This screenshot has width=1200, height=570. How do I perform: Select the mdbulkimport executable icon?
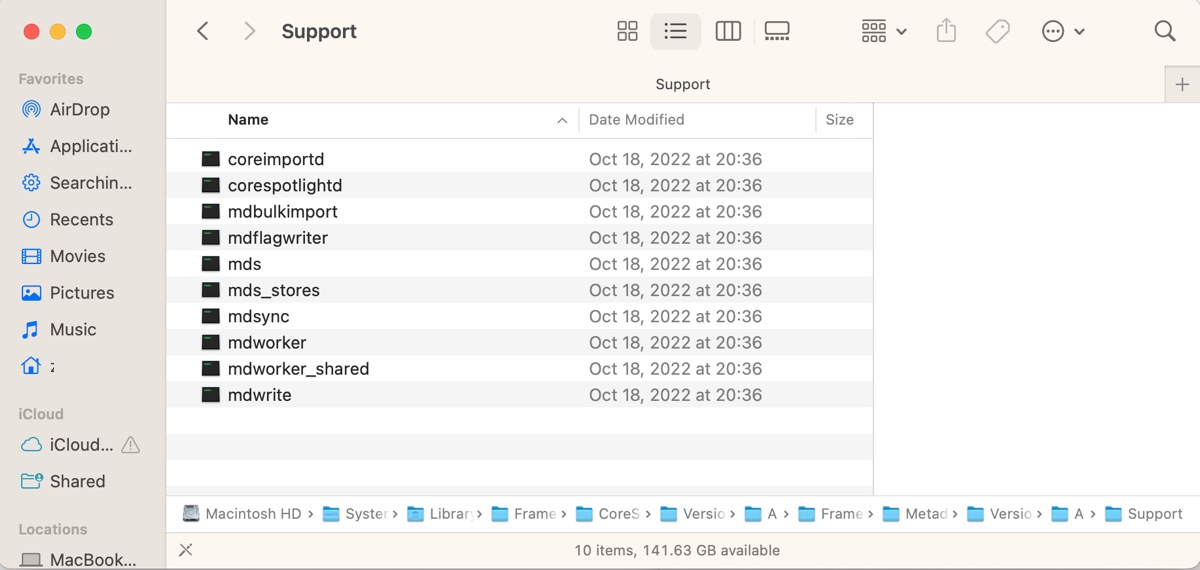point(210,211)
